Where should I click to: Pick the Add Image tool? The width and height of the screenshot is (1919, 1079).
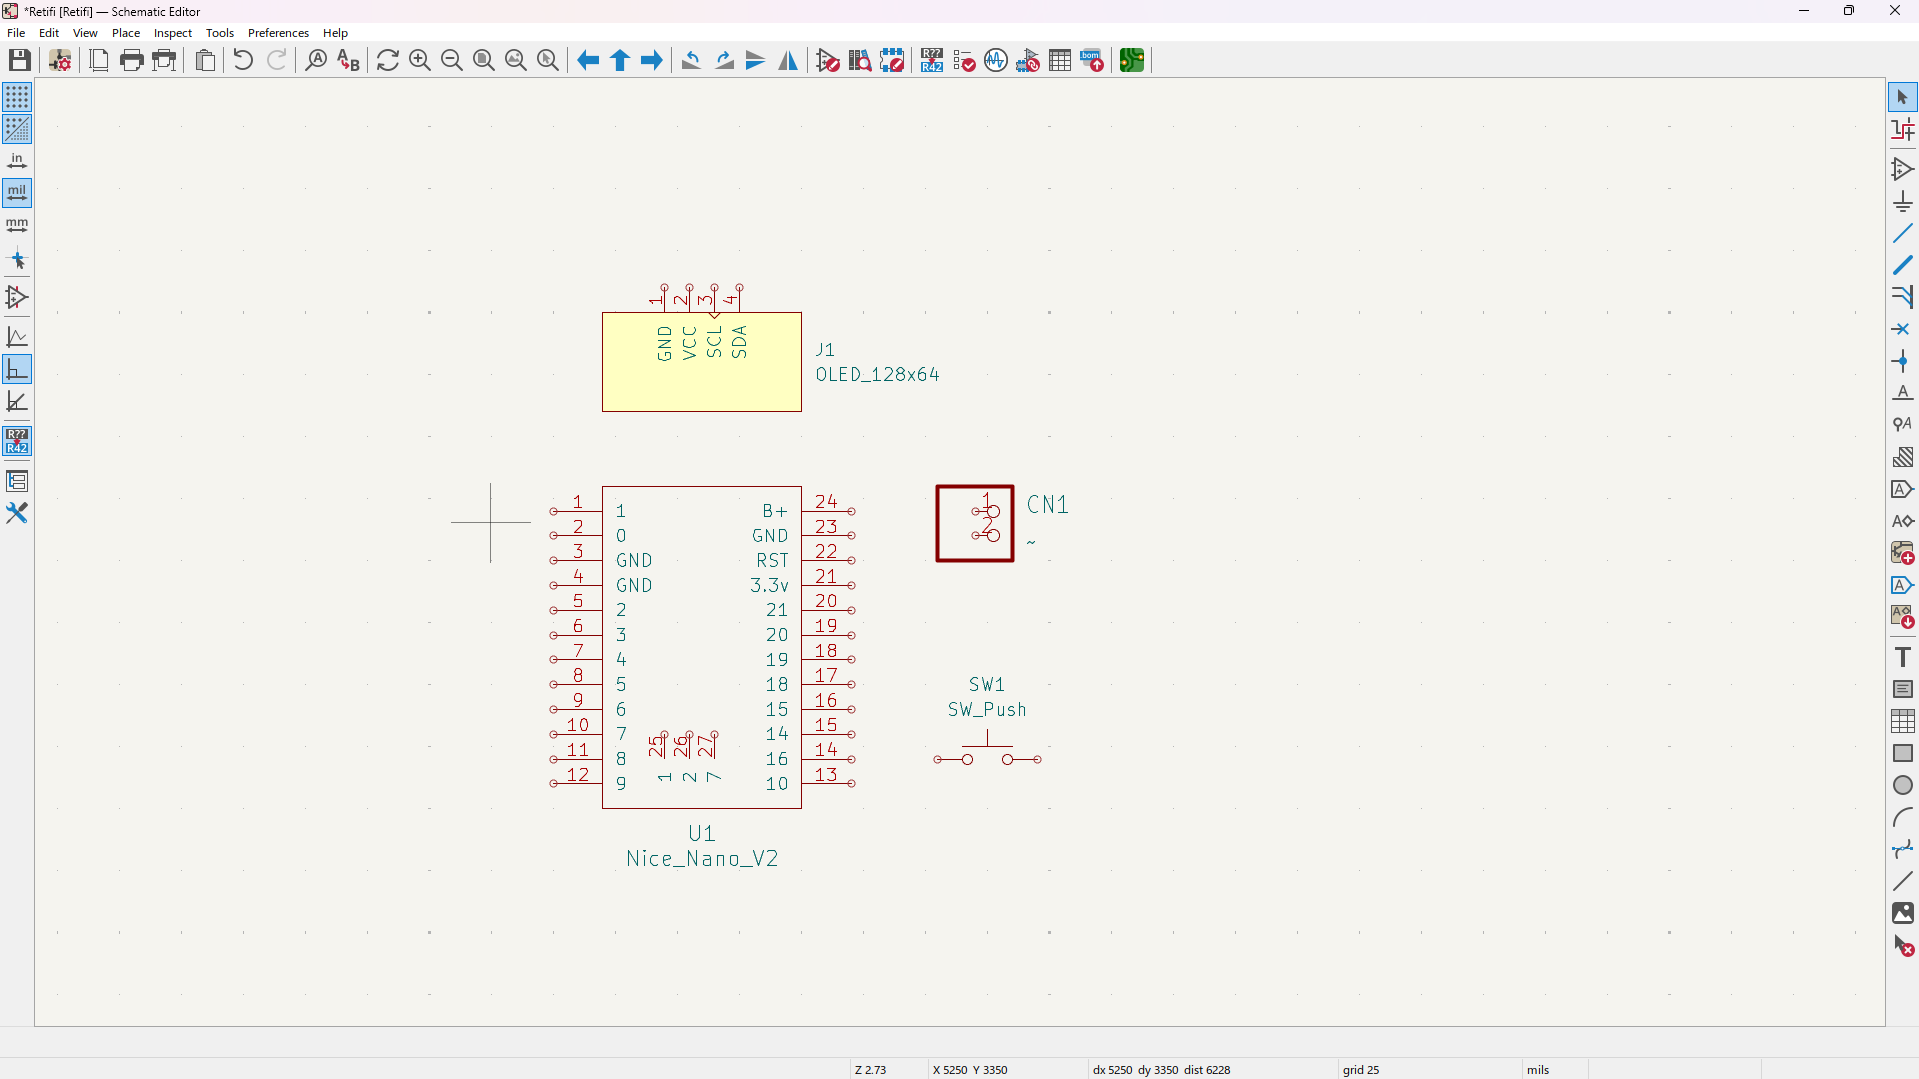click(1903, 913)
